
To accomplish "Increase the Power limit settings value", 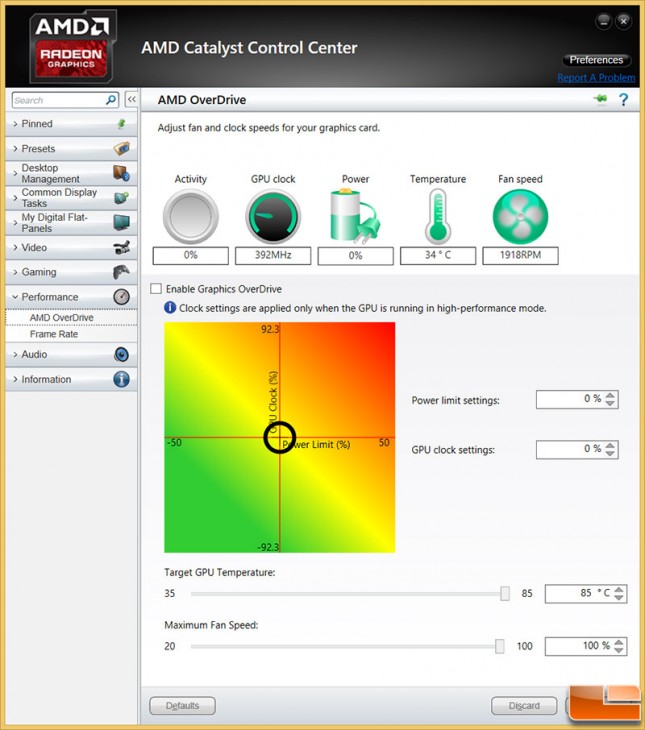I will (x=611, y=395).
